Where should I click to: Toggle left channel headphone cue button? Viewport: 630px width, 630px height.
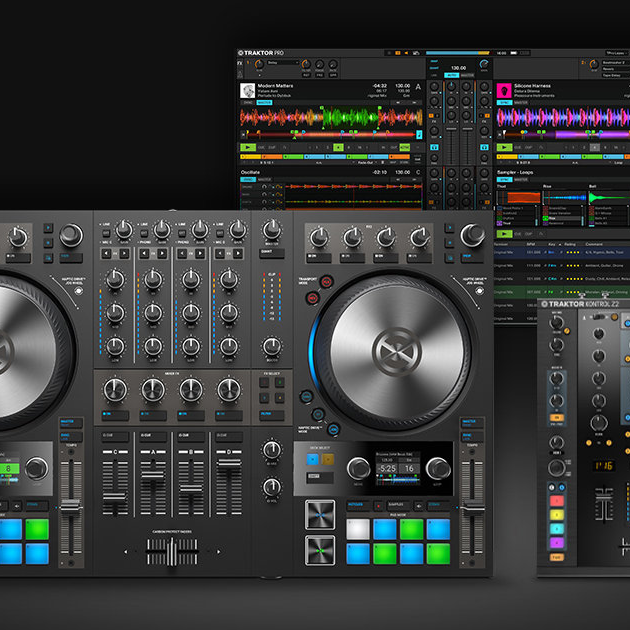tap(434, 147)
